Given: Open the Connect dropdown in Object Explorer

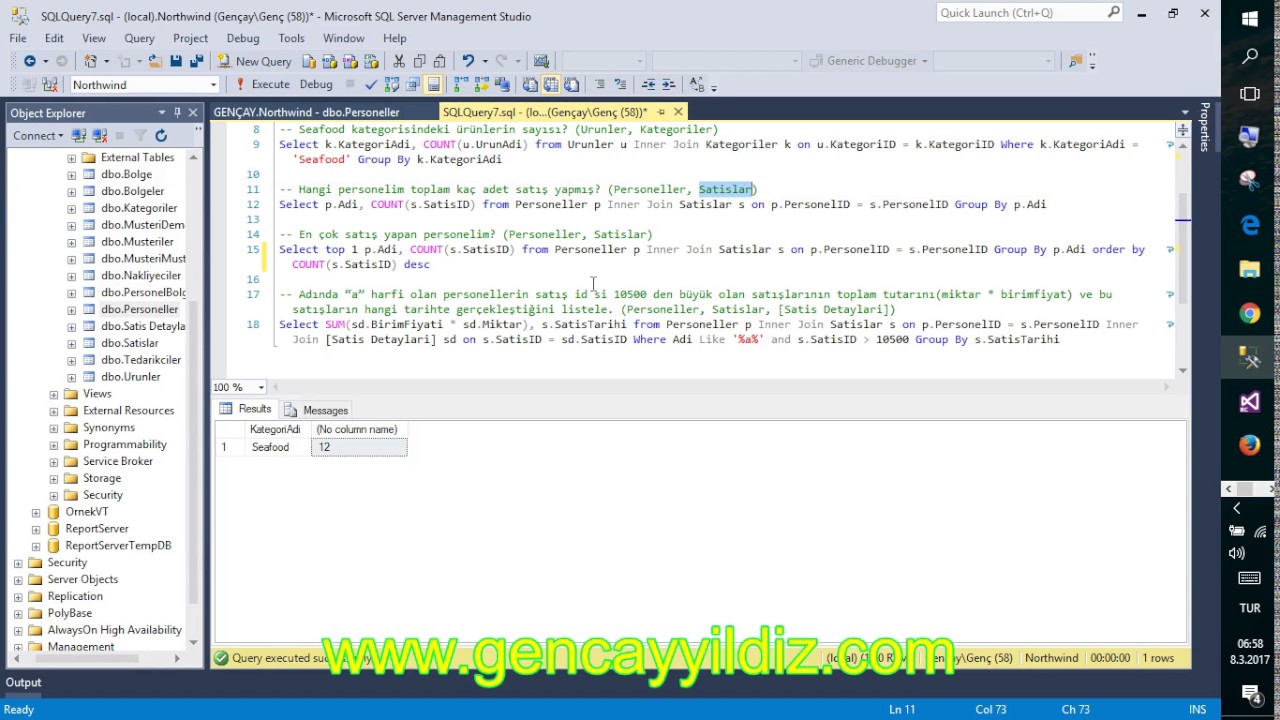Looking at the screenshot, I should click(38, 135).
